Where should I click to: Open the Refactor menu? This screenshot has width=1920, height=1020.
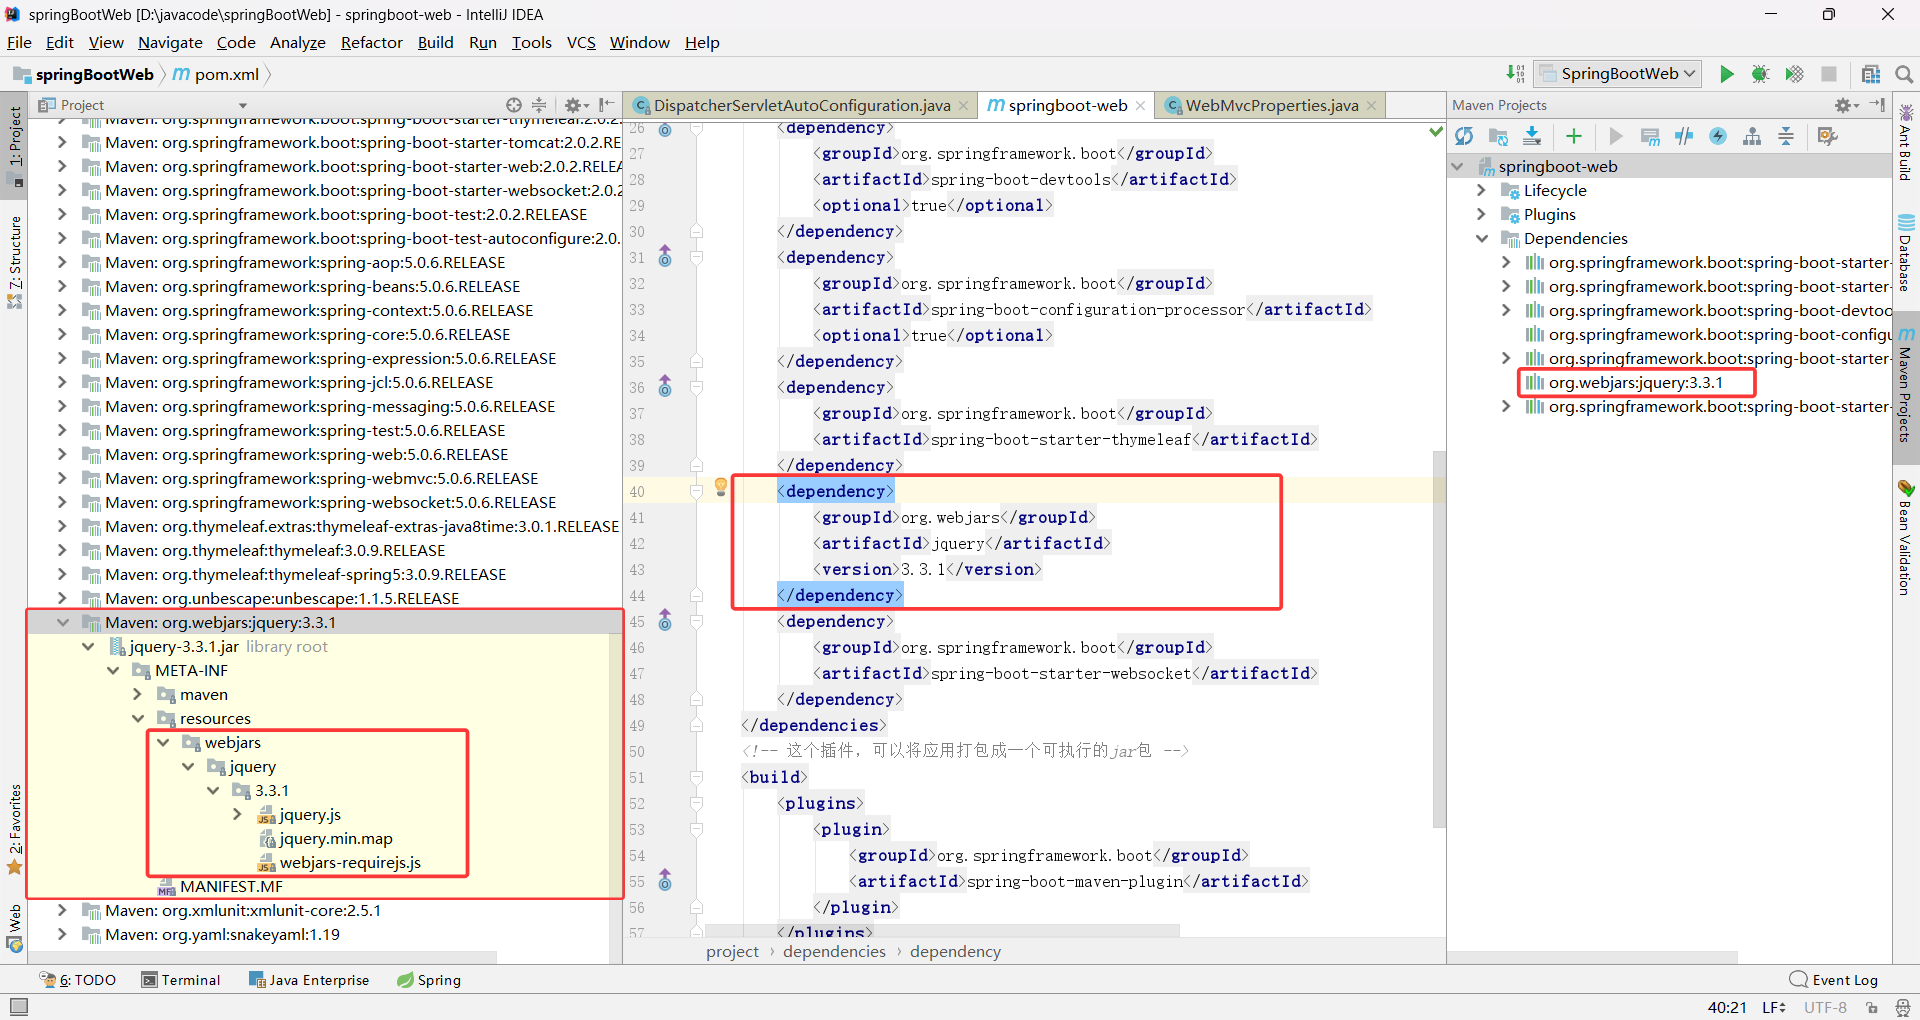click(x=371, y=42)
